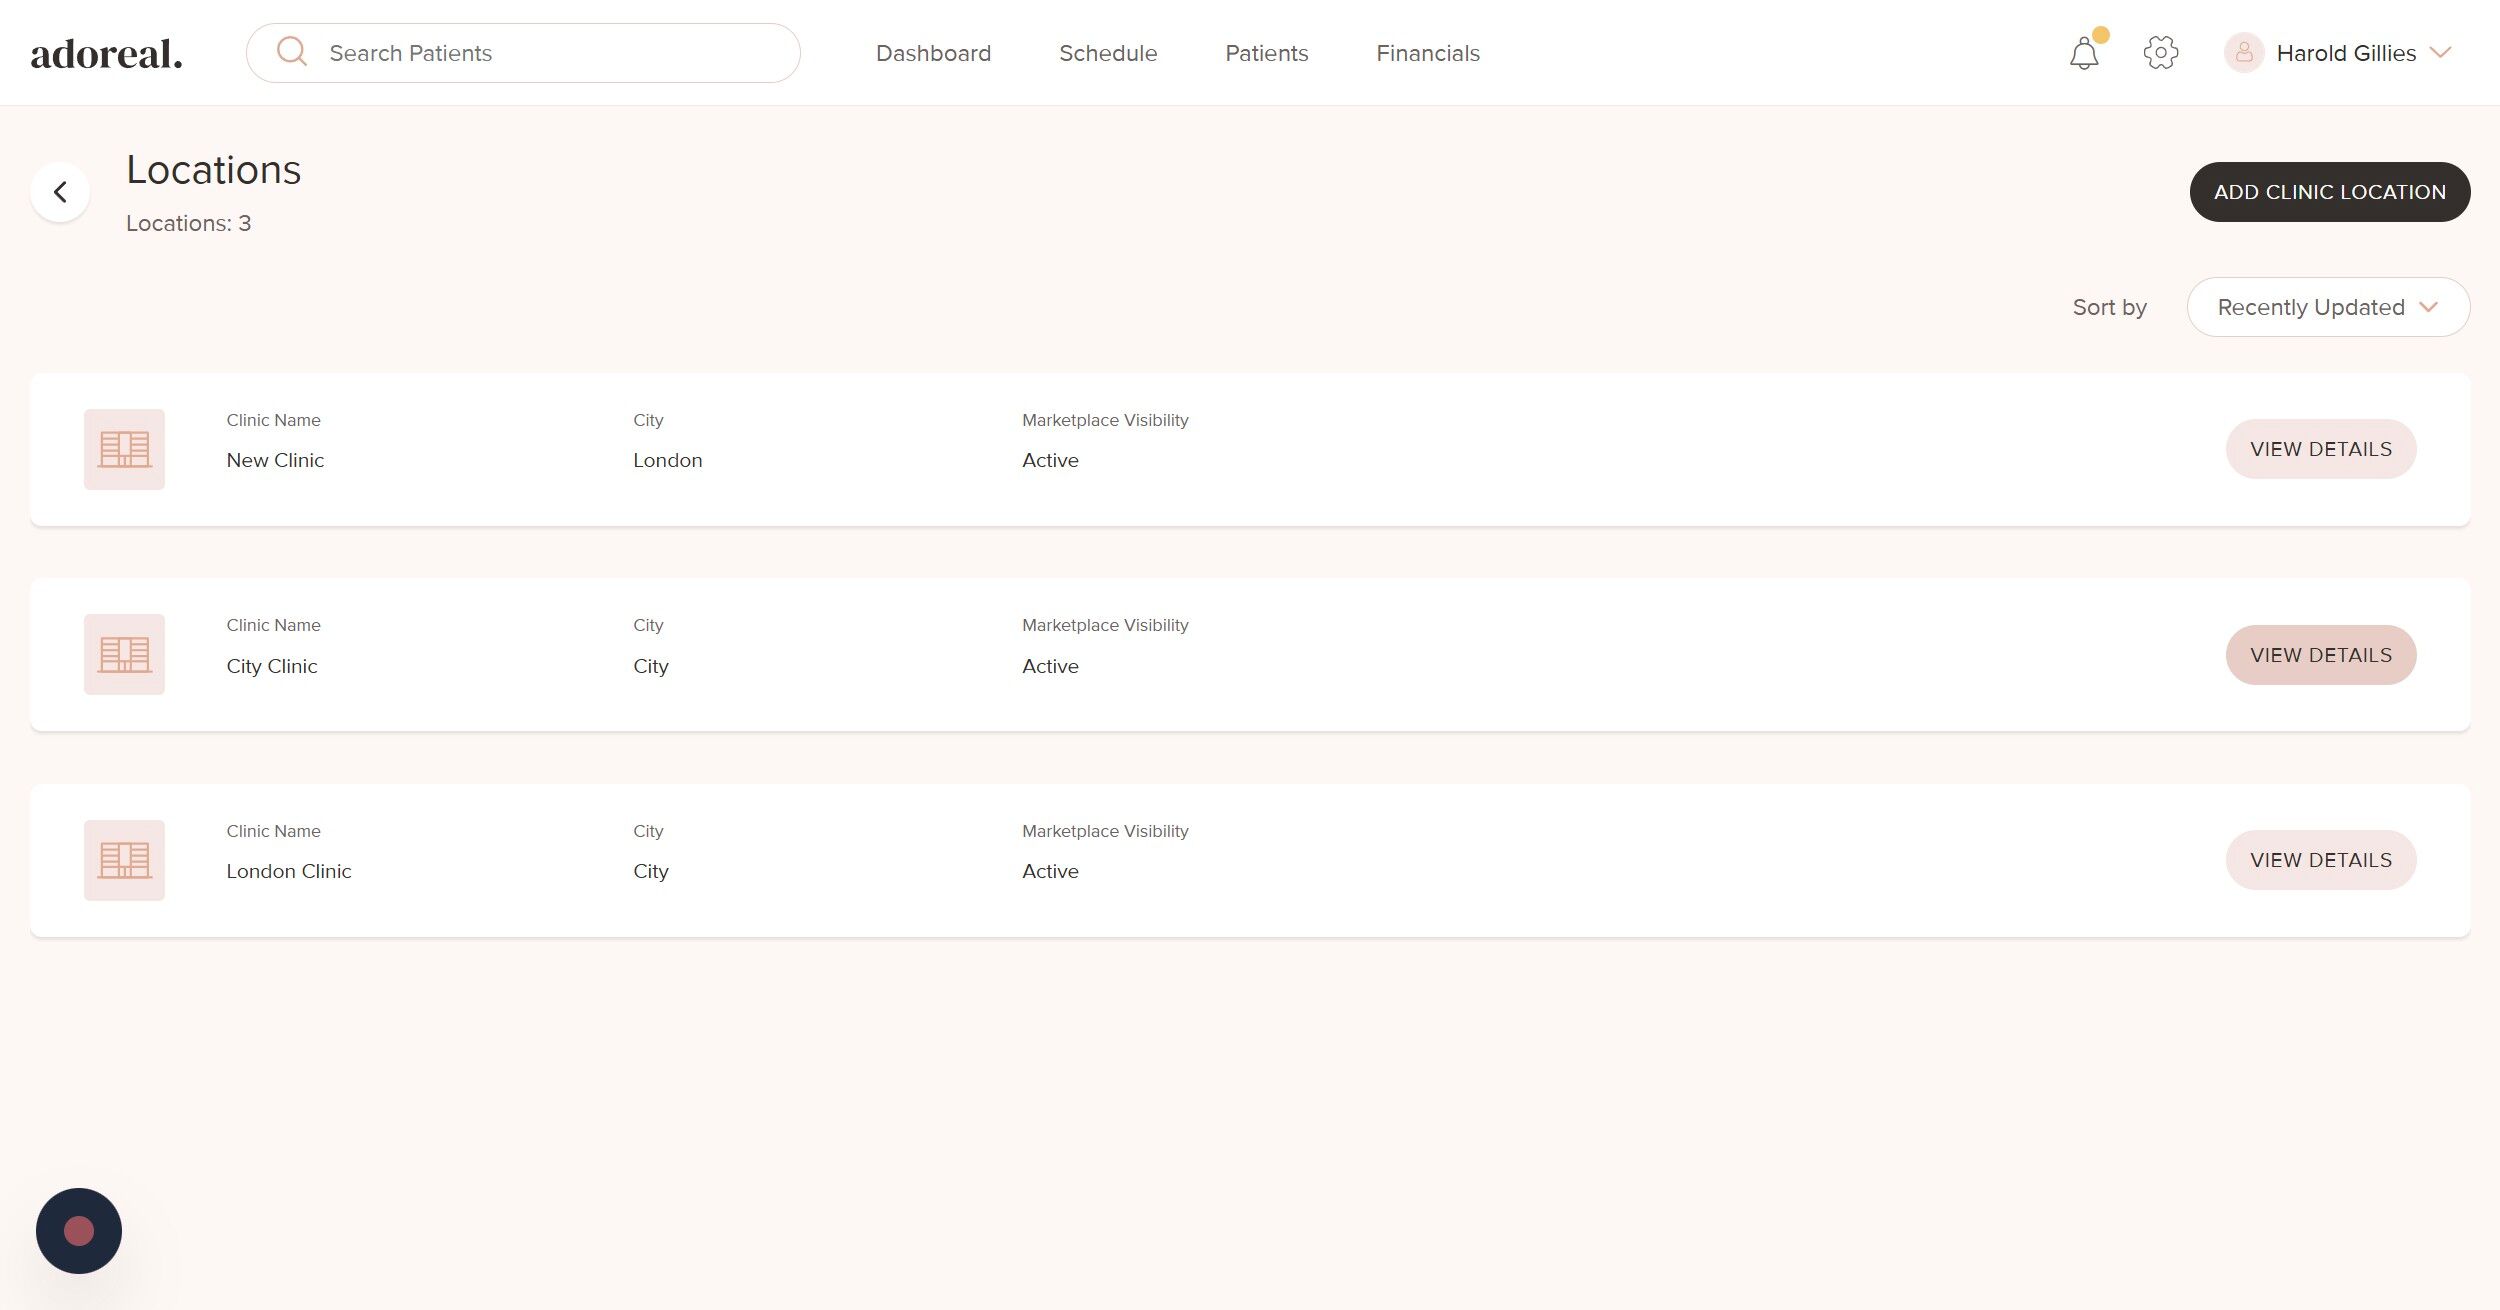Image resolution: width=2500 pixels, height=1310 pixels.
Task: Click the search magnifier icon
Action: [291, 51]
